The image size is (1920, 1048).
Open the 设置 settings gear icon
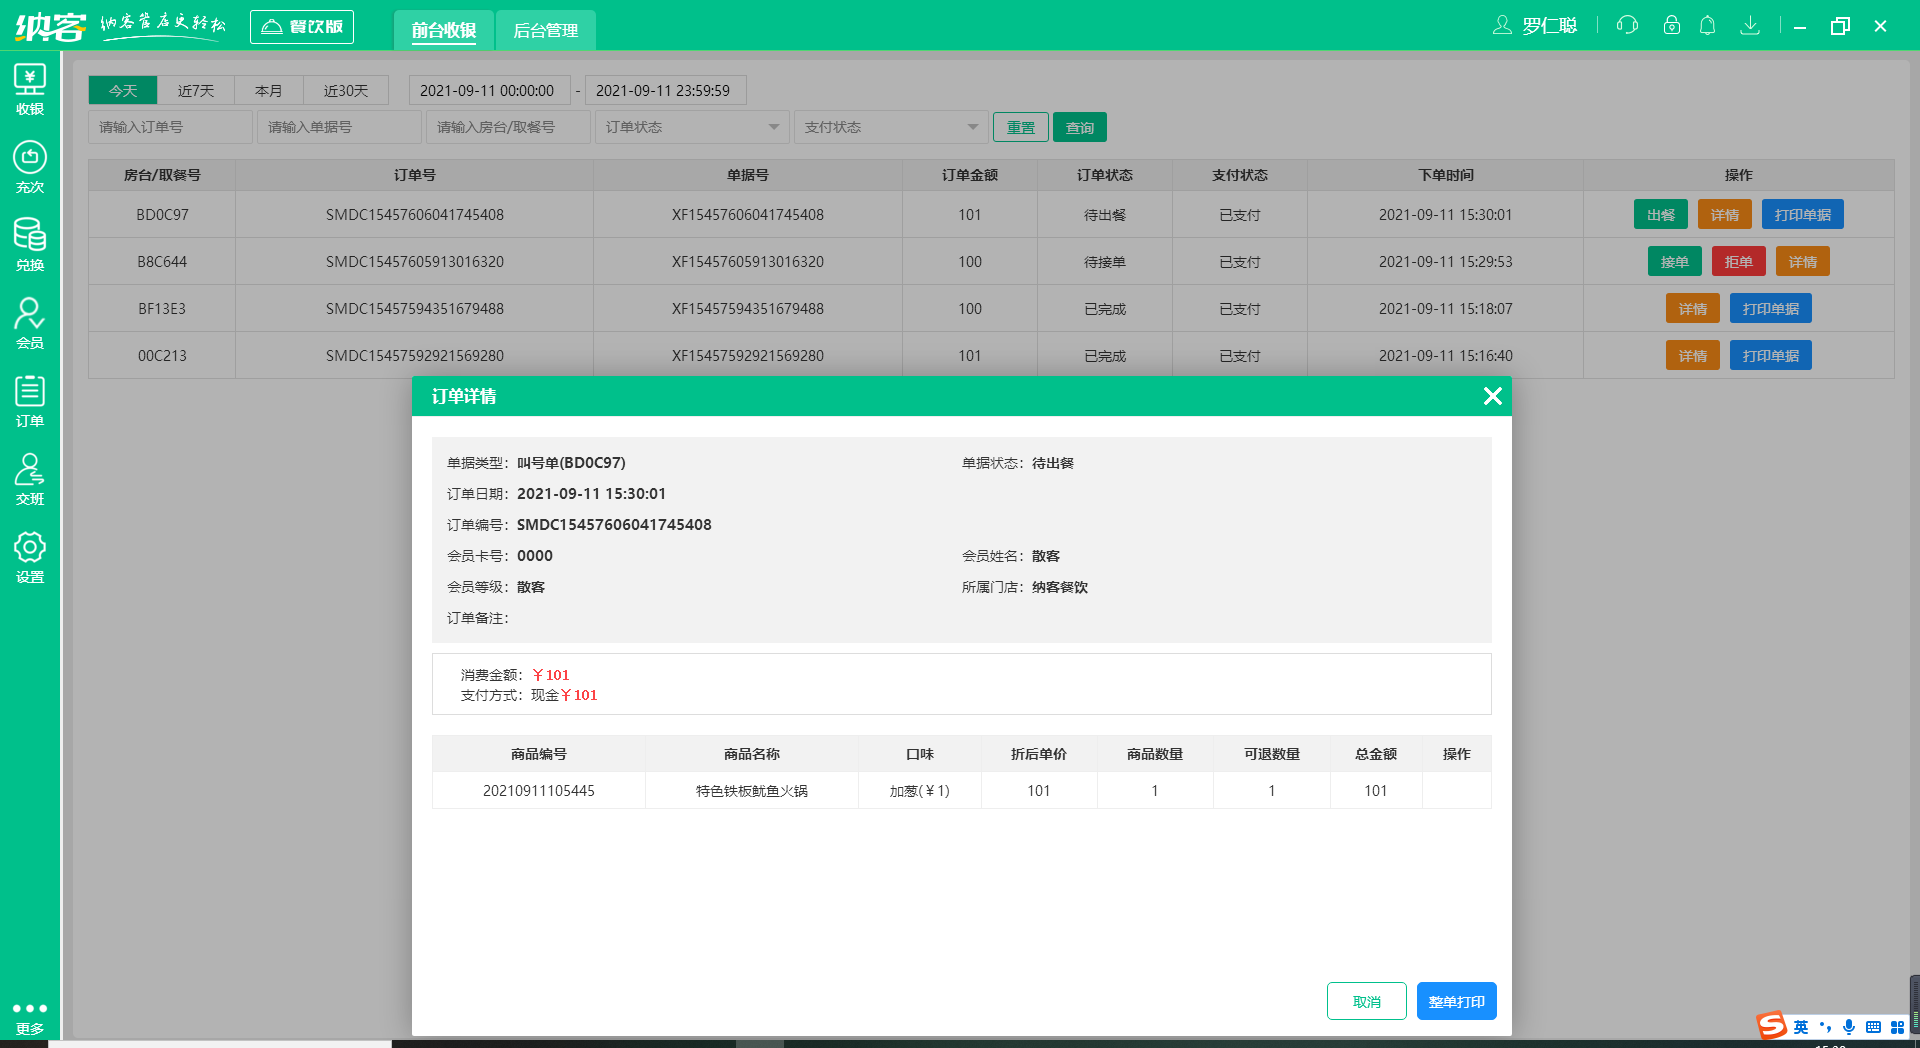[x=30, y=557]
